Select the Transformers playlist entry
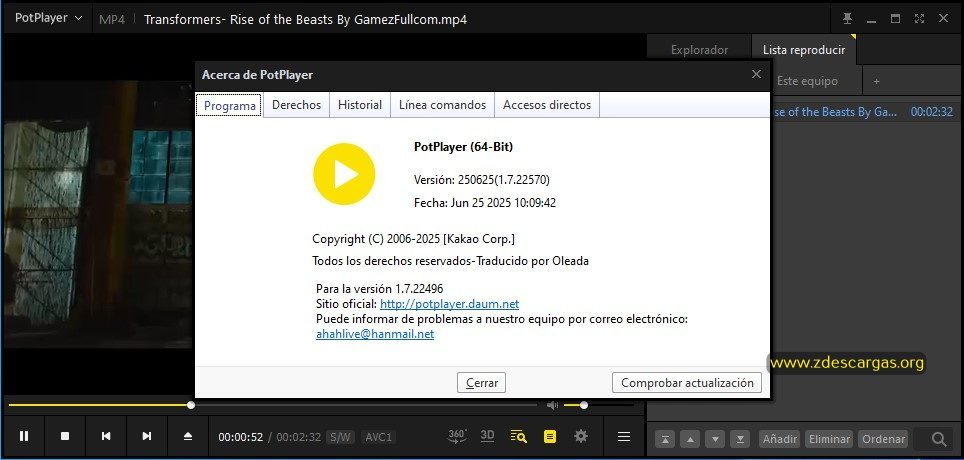 pos(862,112)
